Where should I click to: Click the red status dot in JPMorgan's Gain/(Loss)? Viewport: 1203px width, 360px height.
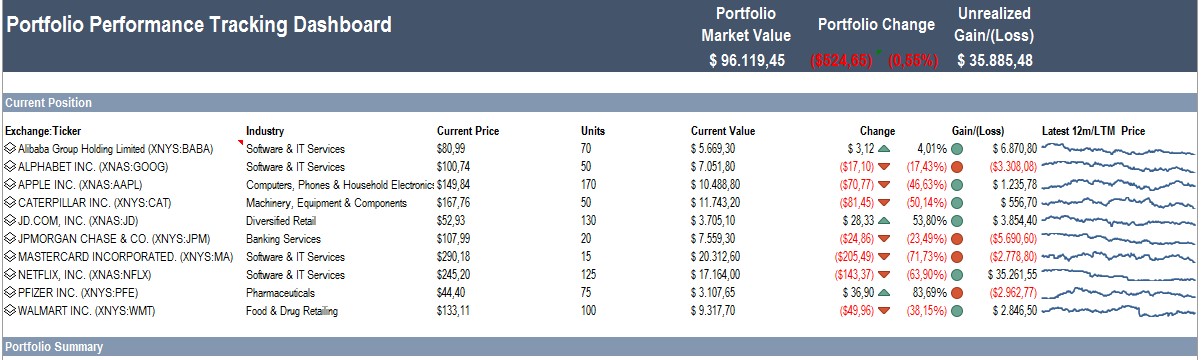(957, 239)
